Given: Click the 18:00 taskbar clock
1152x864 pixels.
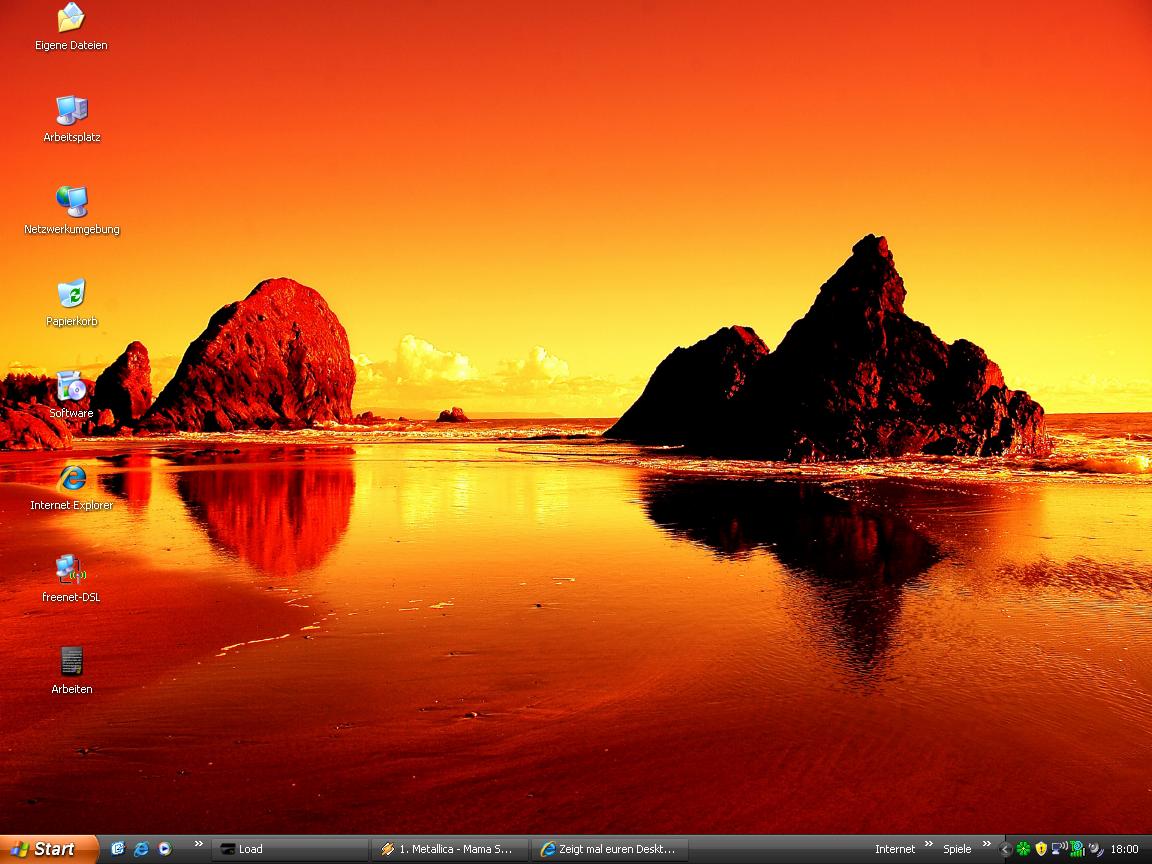Looking at the screenshot, I should pos(1125,849).
